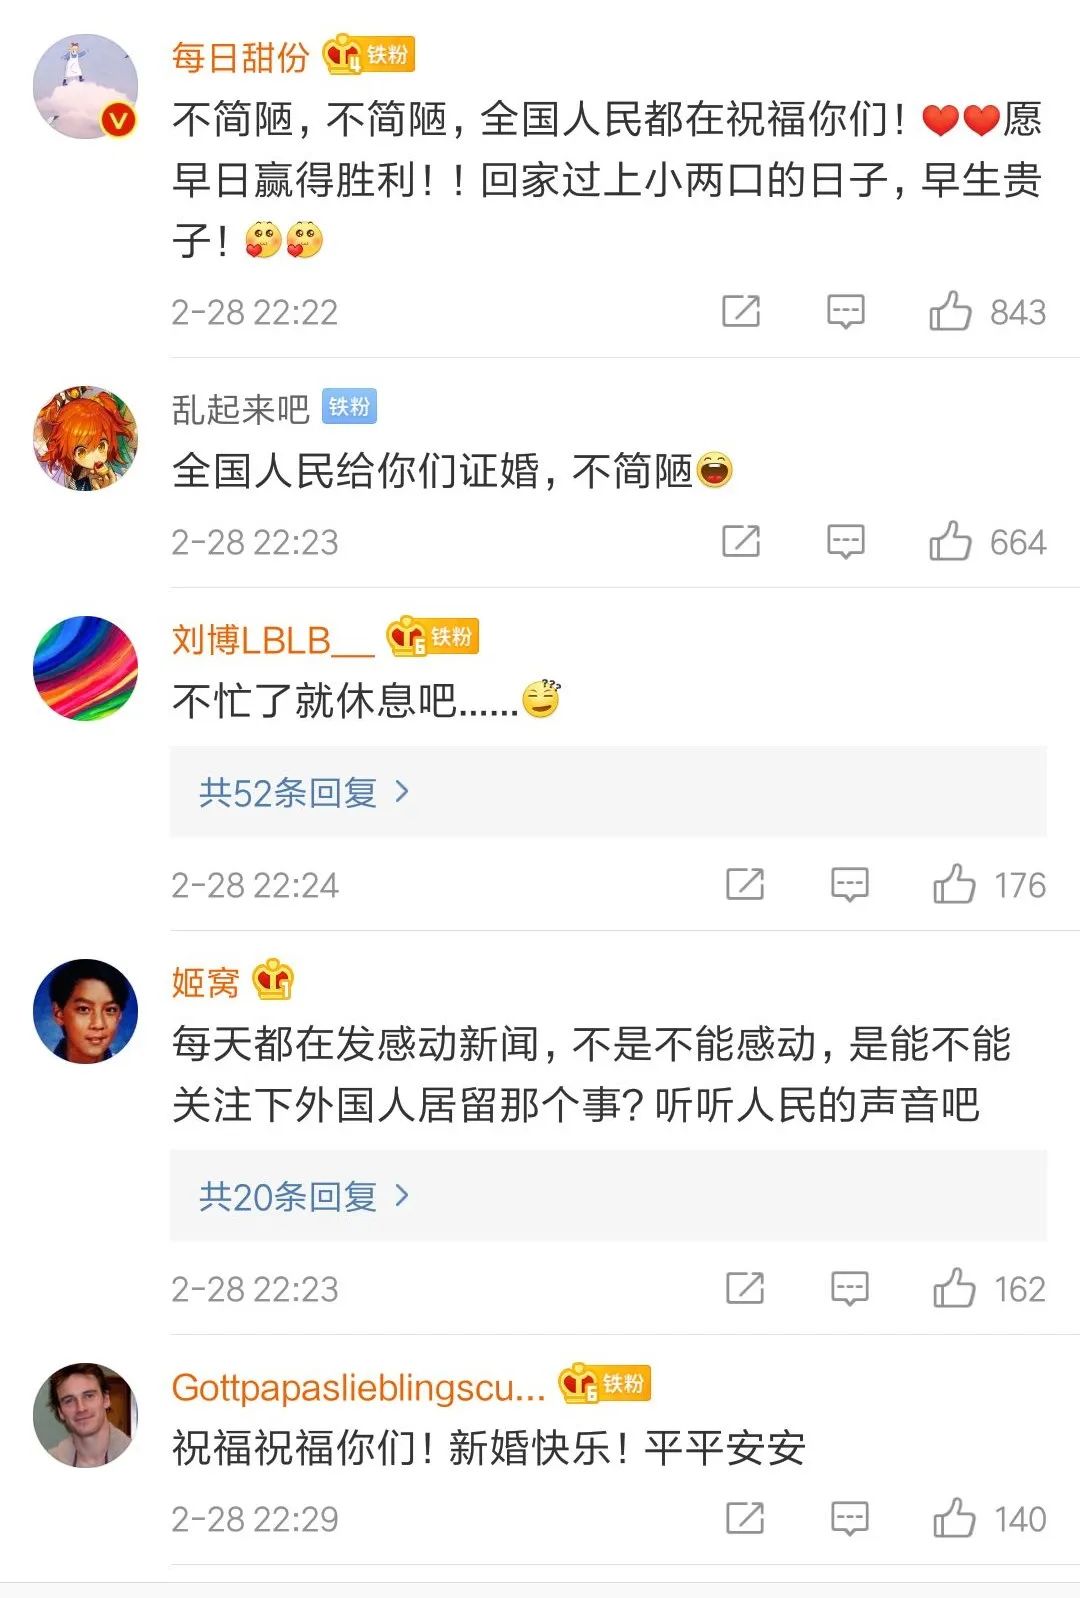
Task: Repost 乱起来吧's comment using the share icon
Action: 741,541
